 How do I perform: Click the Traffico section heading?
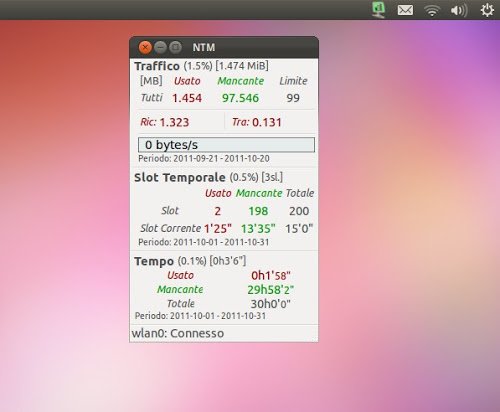(x=157, y=66)
